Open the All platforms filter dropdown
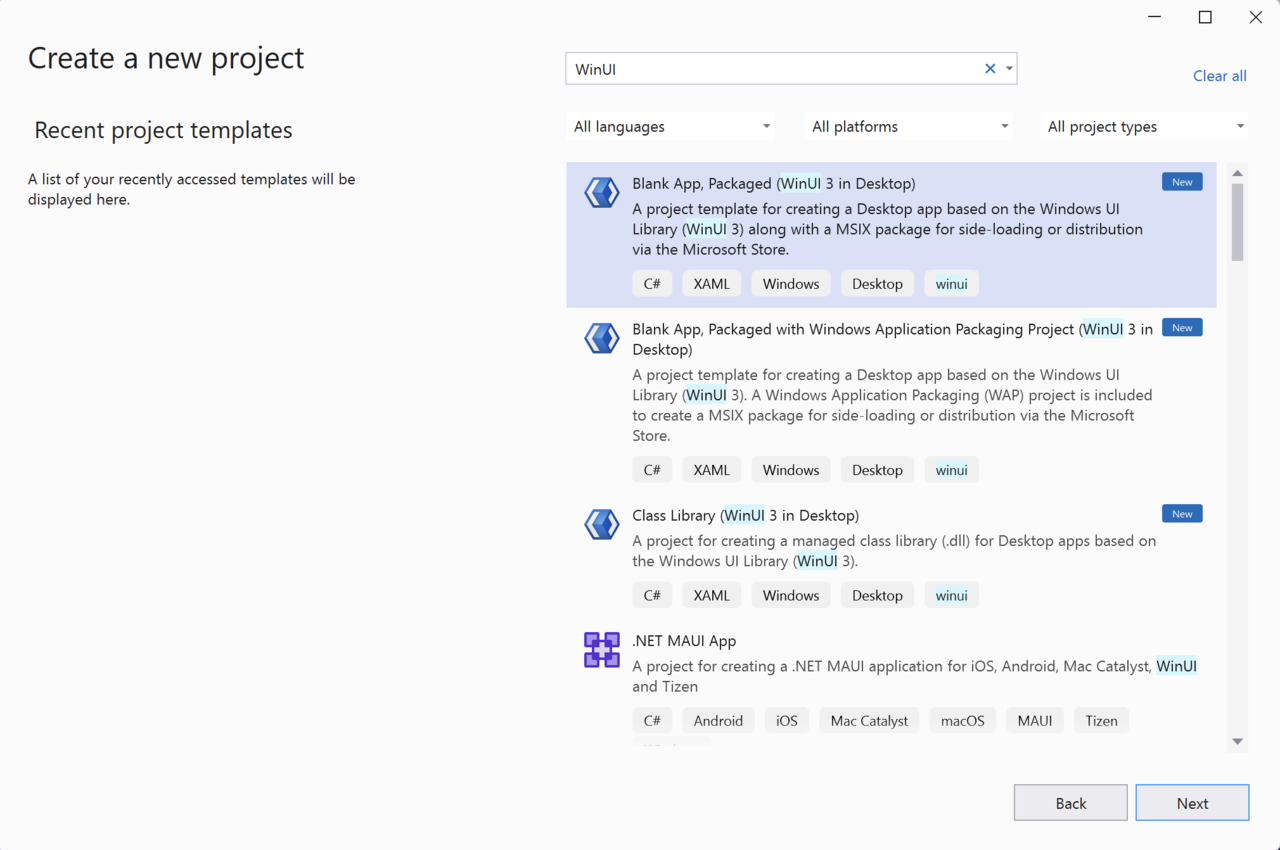This screenshot has width=1280, height=850. (910, 127)
